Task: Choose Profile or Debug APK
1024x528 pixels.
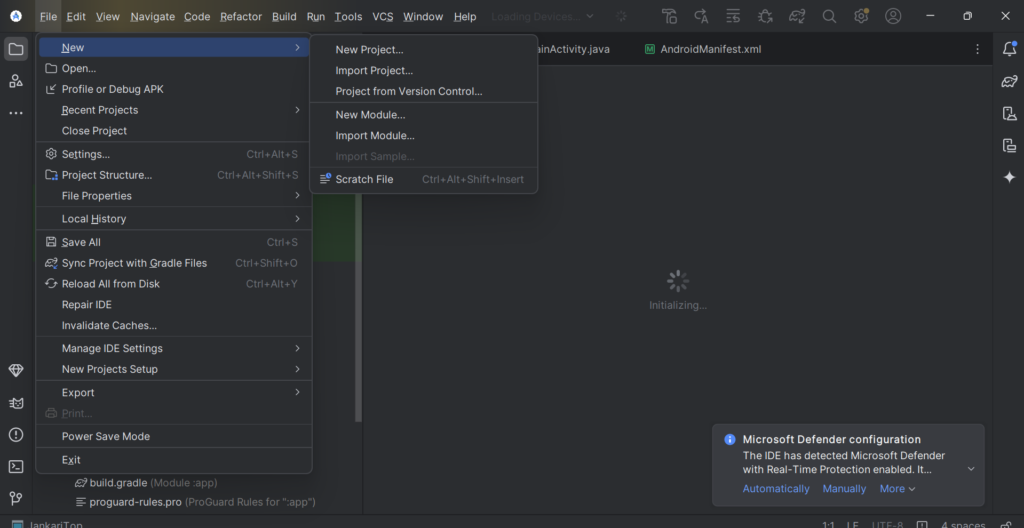Action: click(x=174, y=89)
